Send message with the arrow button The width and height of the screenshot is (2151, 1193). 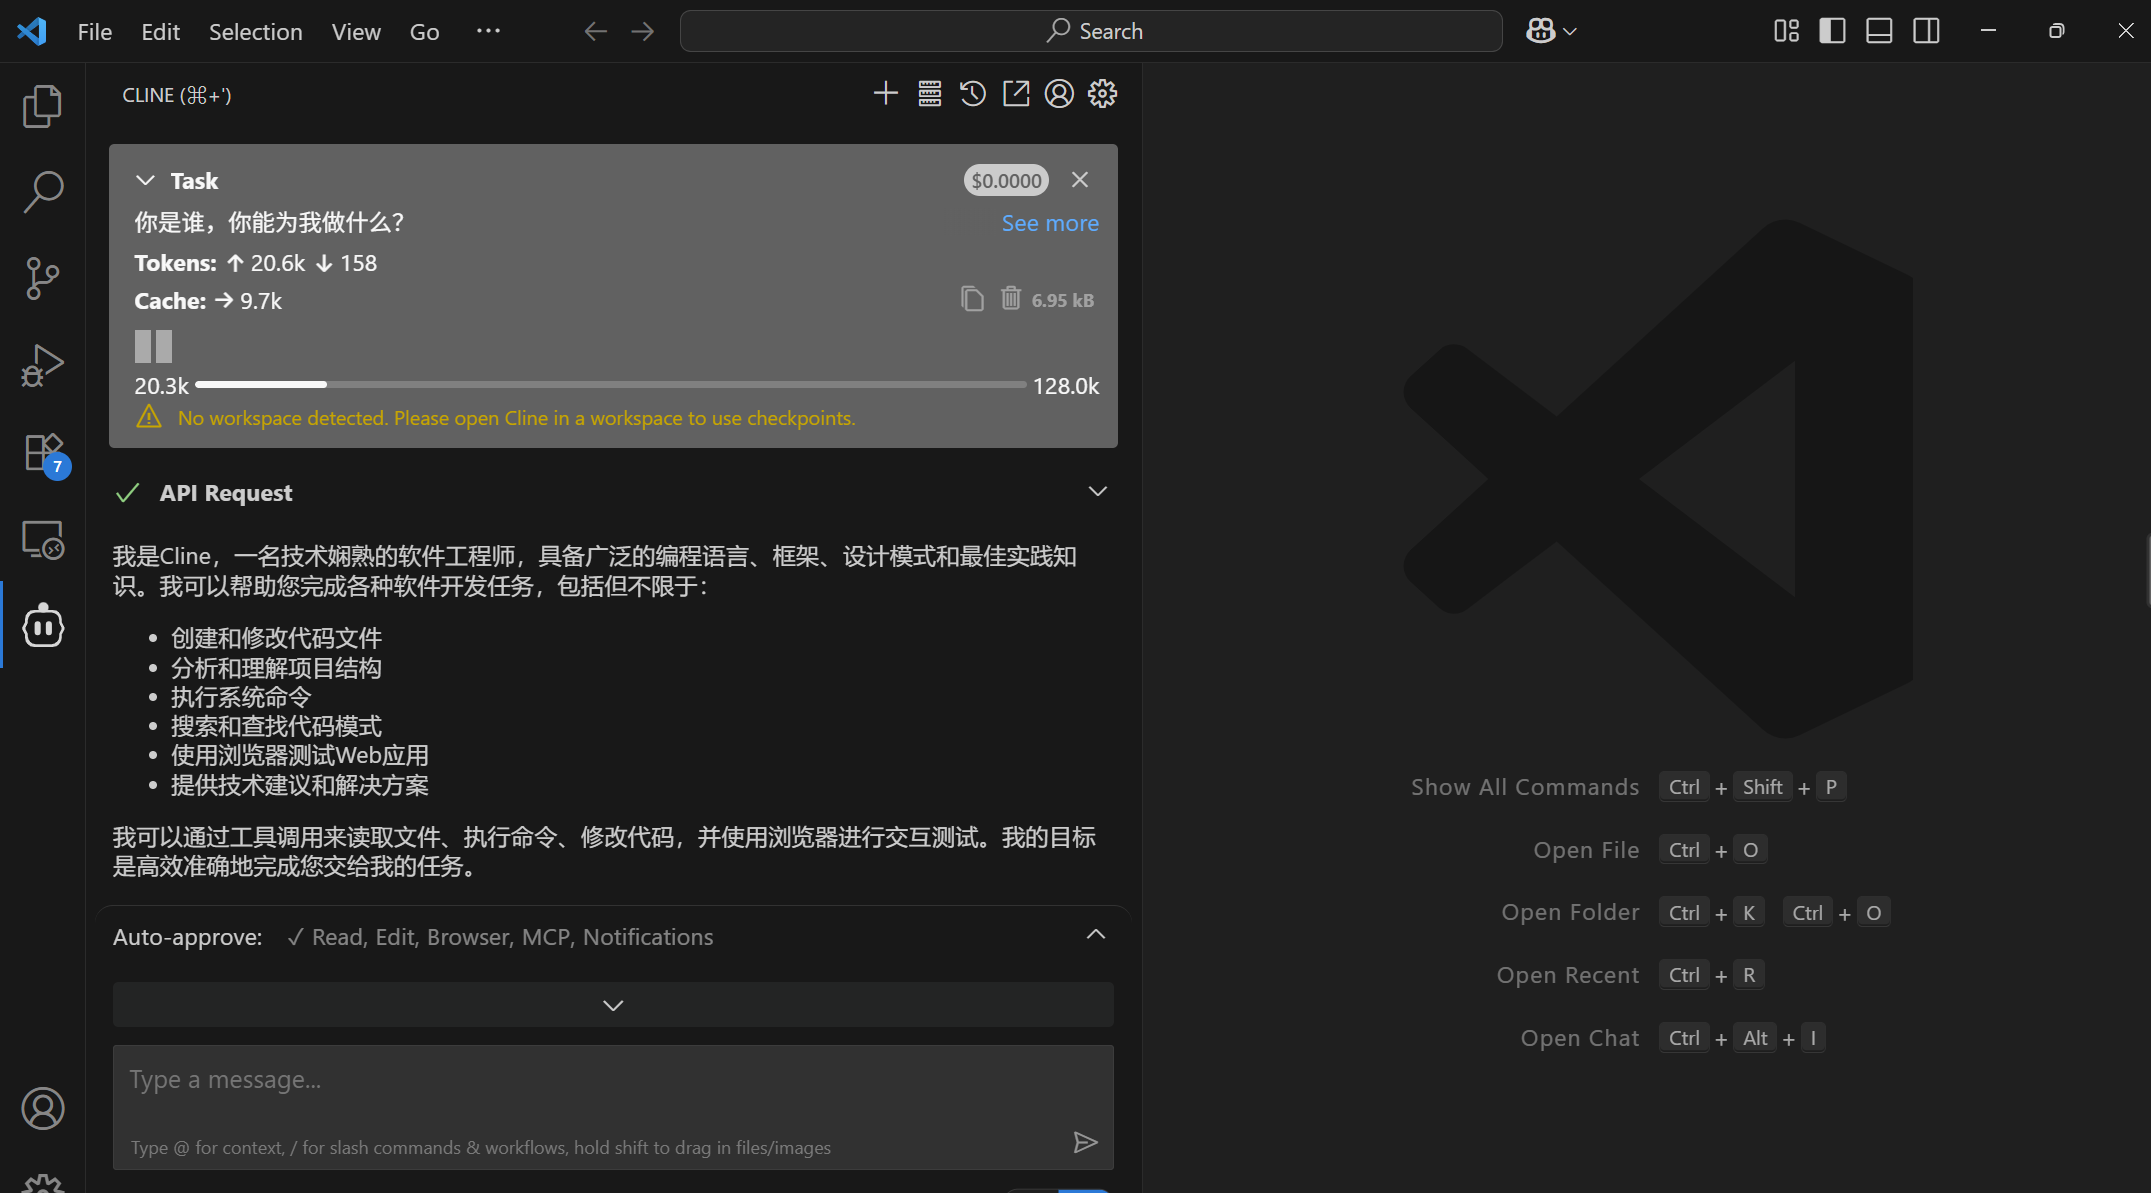pyautogui.click(x=1085, y=1142)
